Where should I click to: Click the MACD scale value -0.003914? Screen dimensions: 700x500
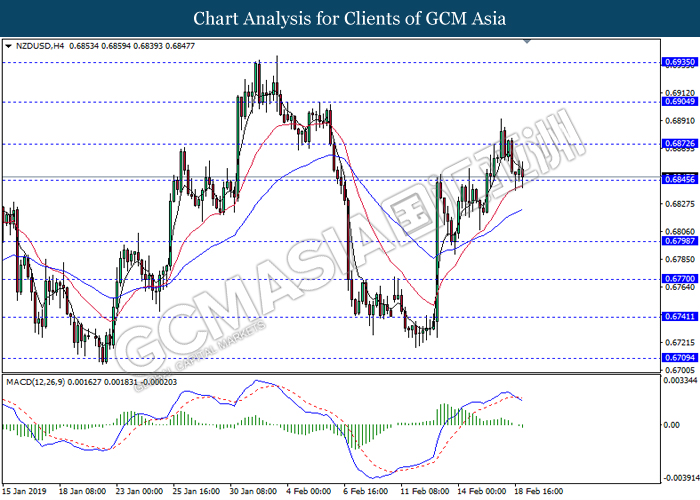coord(681,478)
